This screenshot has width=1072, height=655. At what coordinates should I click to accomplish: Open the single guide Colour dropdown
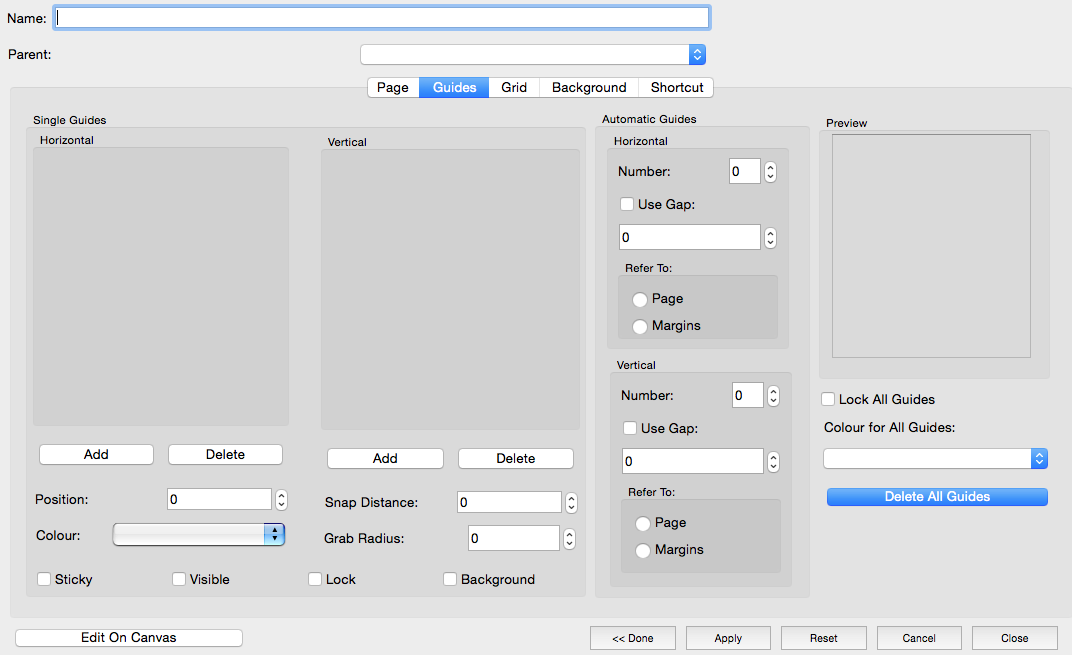click(199, 535)
